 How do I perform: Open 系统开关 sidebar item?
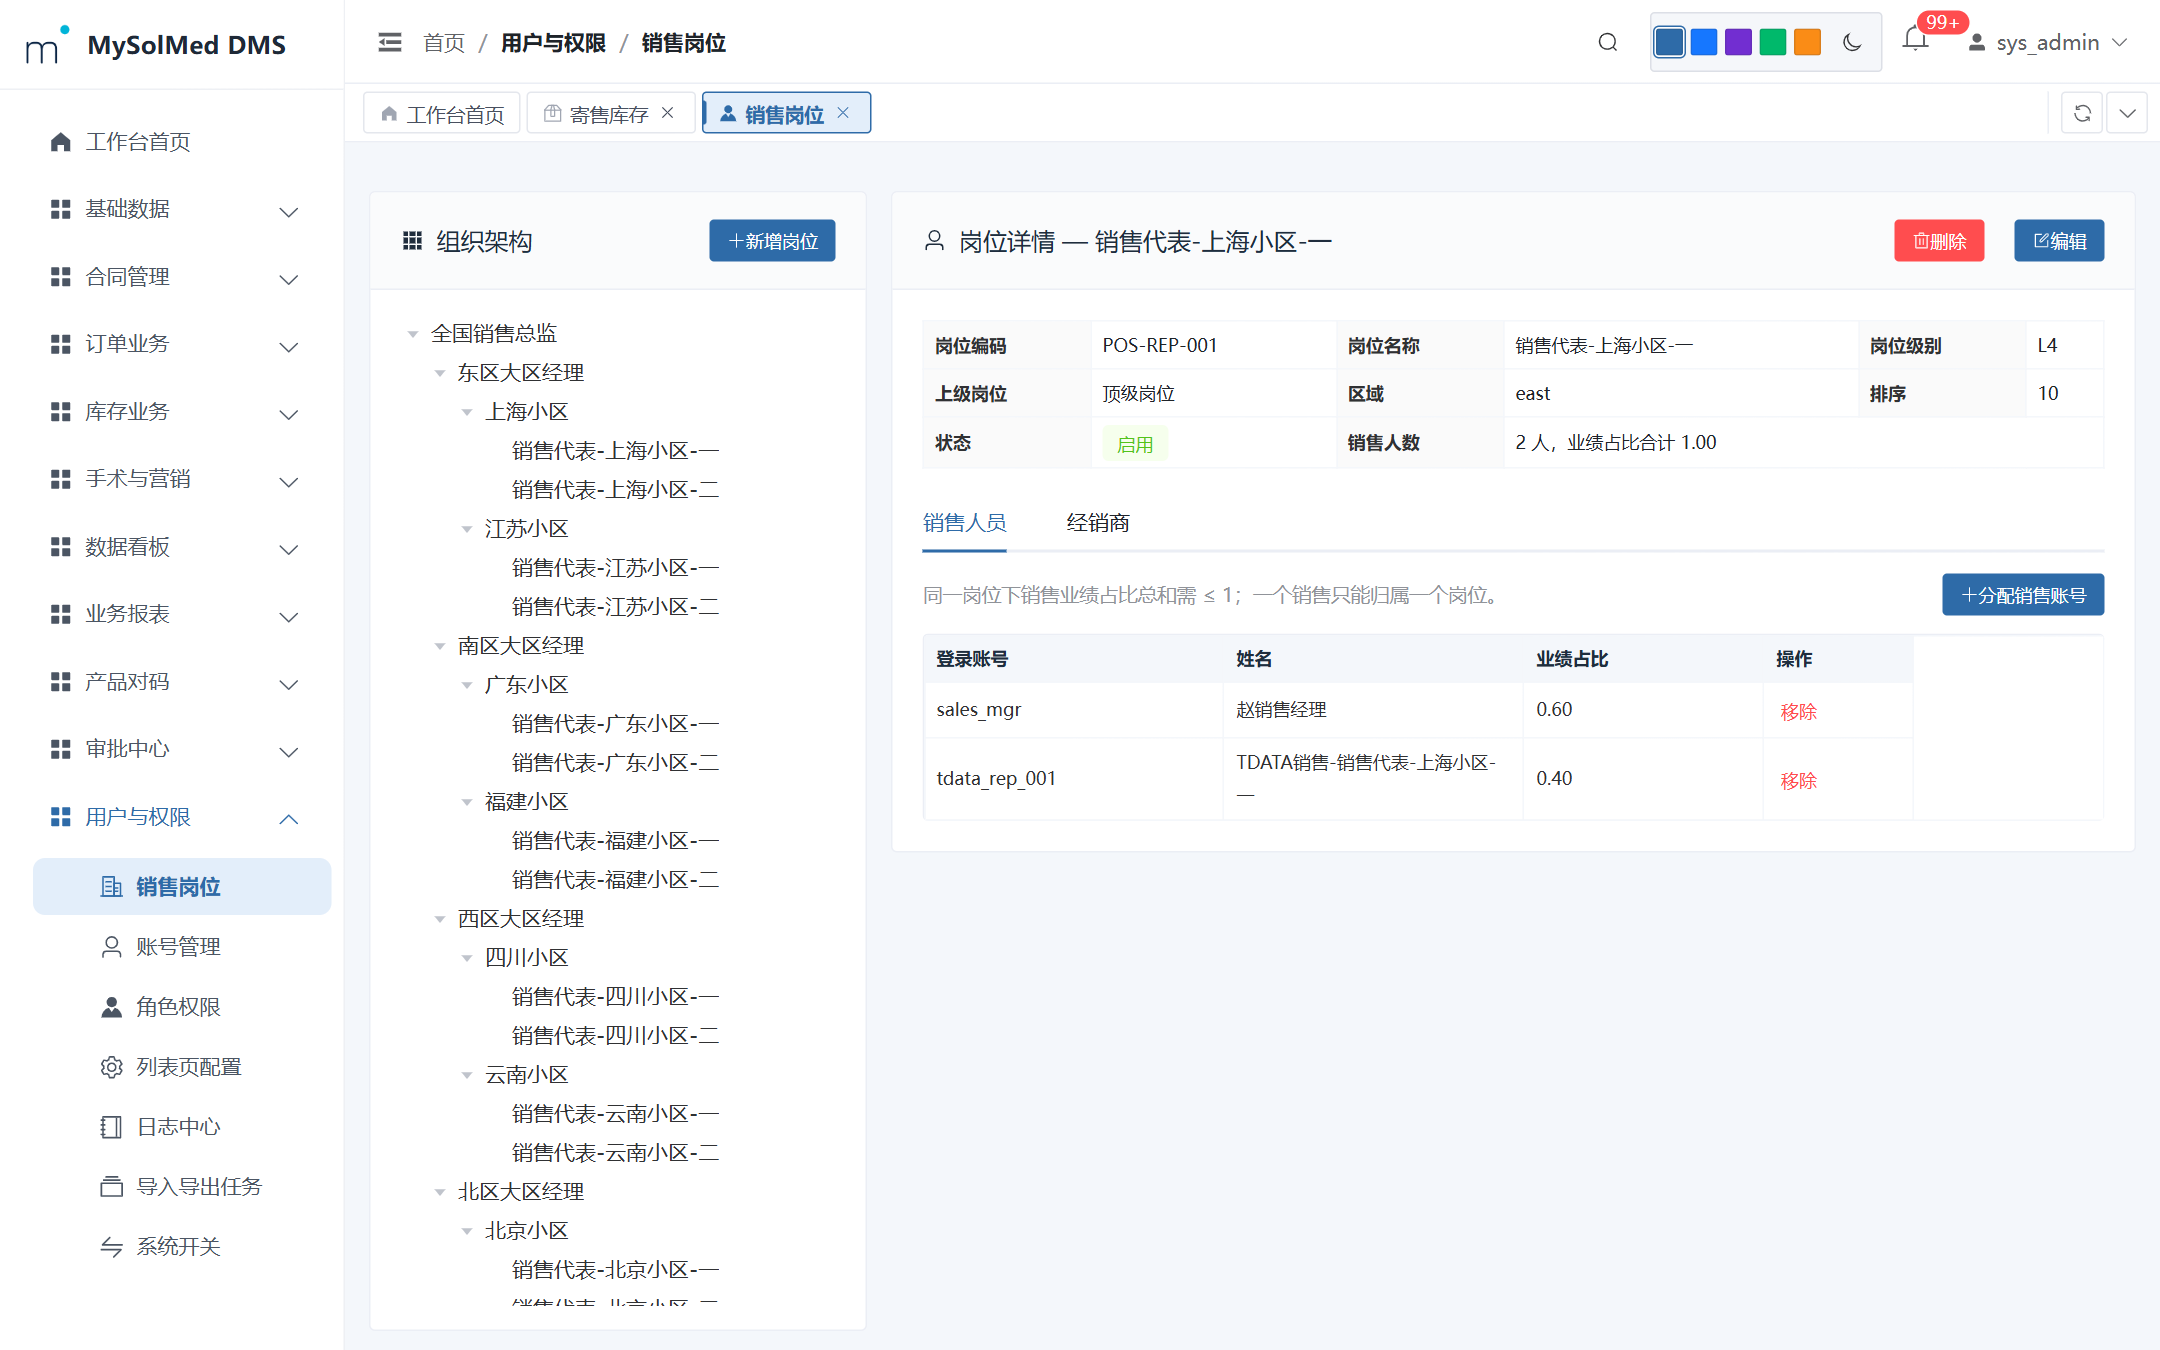(x=182, y=1247)
